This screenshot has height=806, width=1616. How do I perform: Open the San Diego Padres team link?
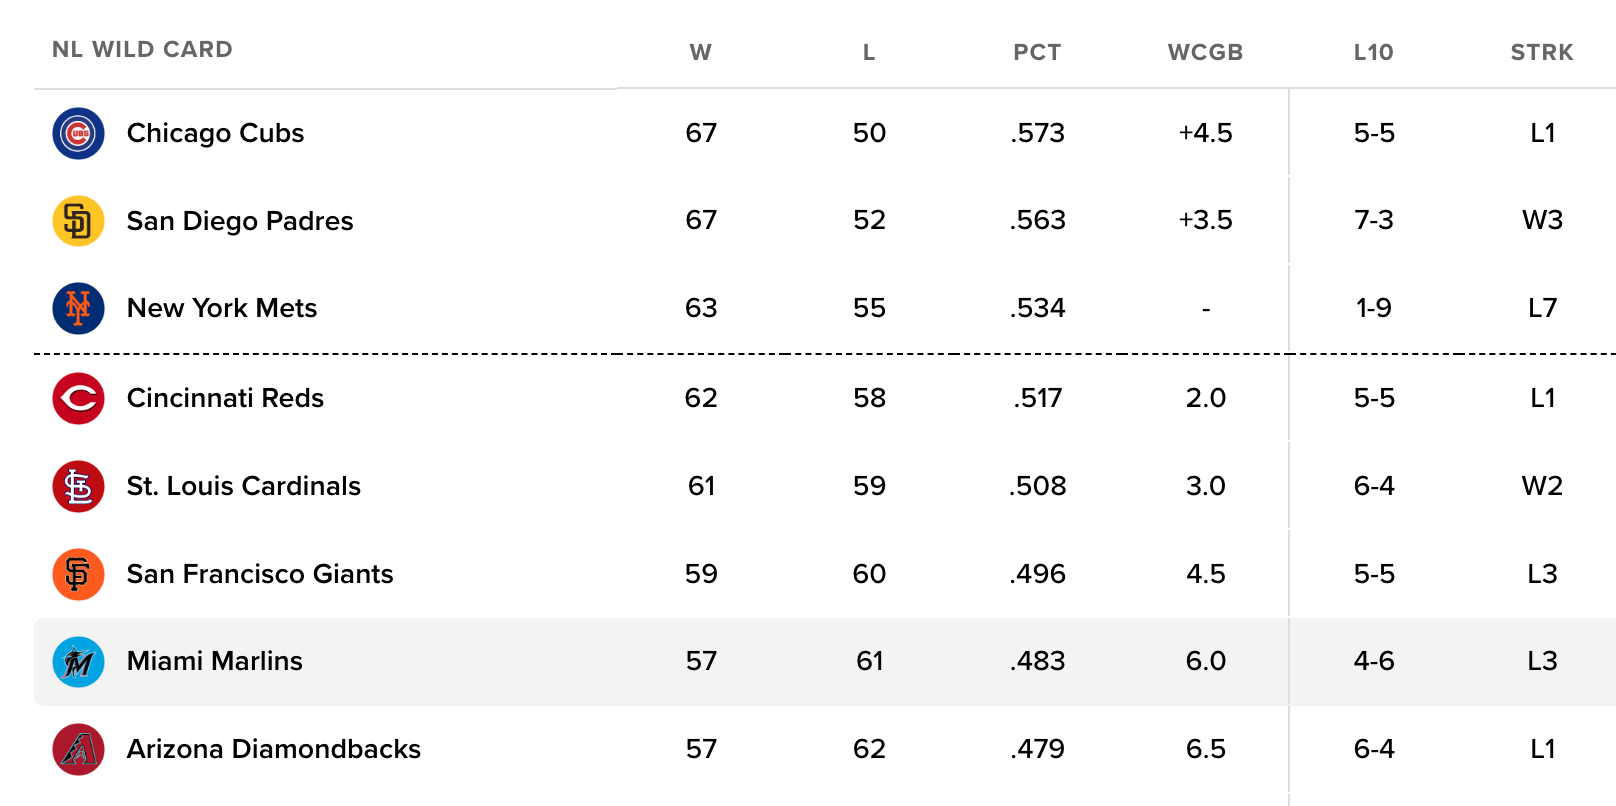pyautogui.click(x=240, y=221)
